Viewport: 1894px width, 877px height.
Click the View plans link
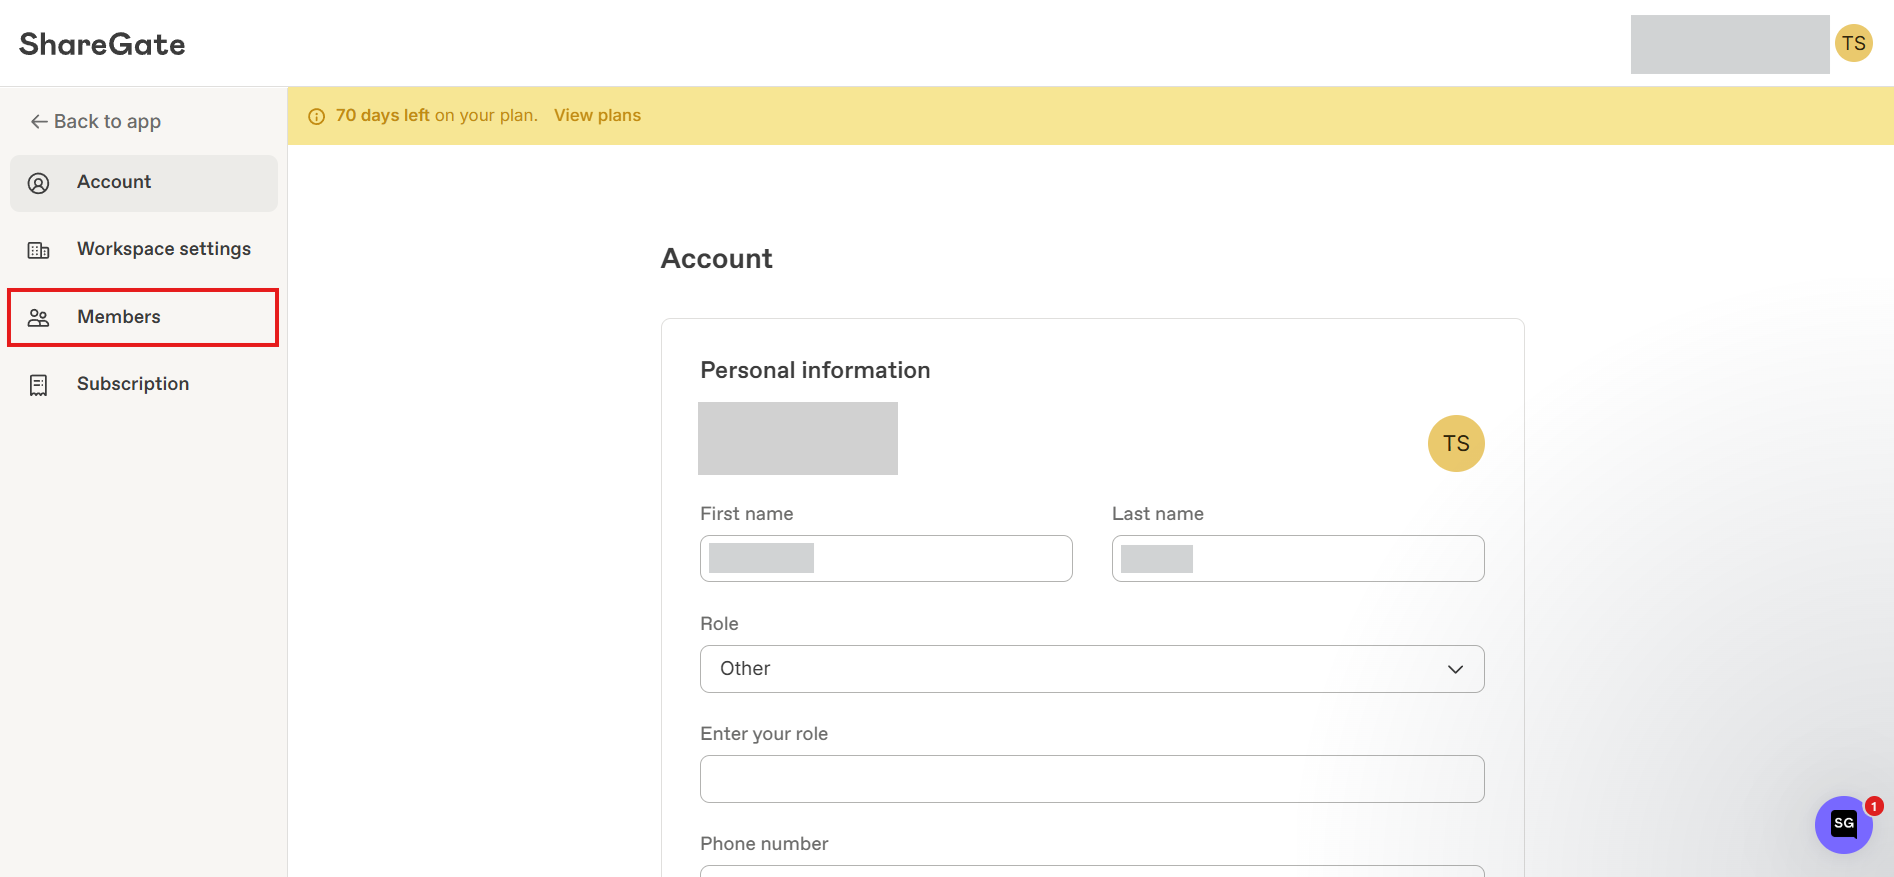pos(597,115)
